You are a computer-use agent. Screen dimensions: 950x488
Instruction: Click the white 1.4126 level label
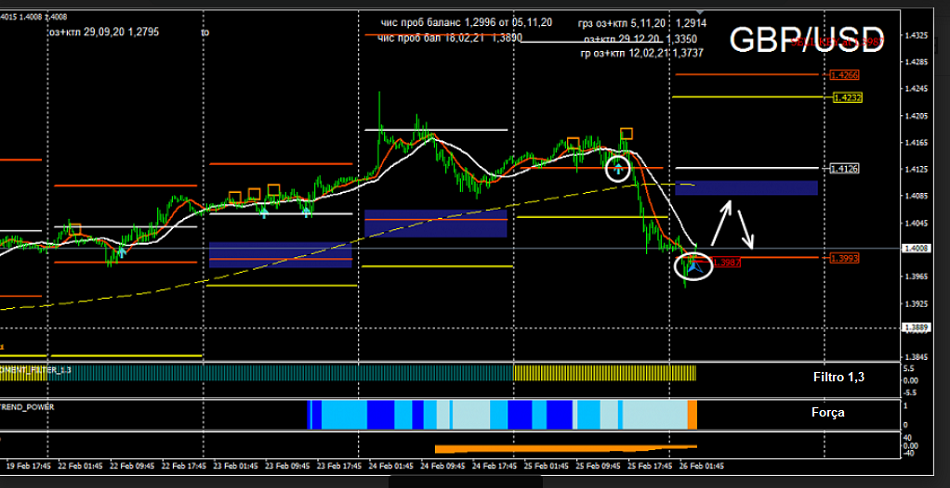tap(845, 169)
